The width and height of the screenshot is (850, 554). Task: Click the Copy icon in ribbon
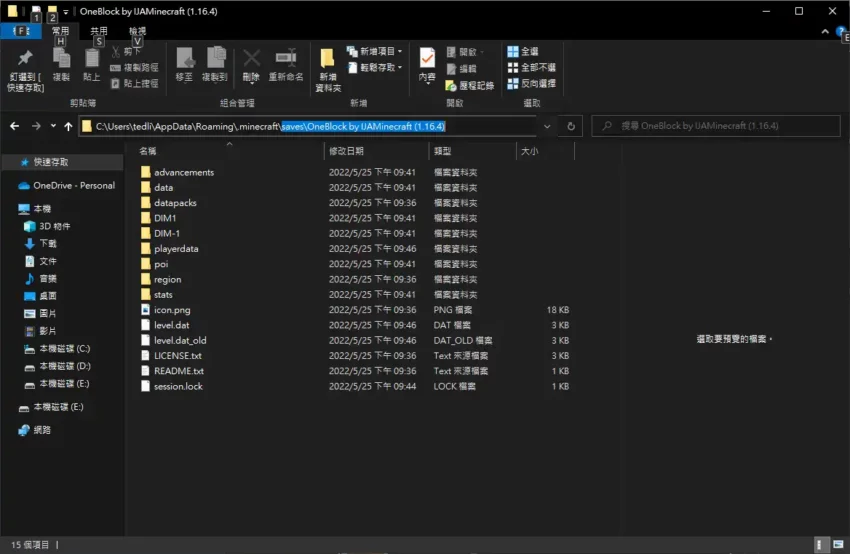[x=61, y=58]
